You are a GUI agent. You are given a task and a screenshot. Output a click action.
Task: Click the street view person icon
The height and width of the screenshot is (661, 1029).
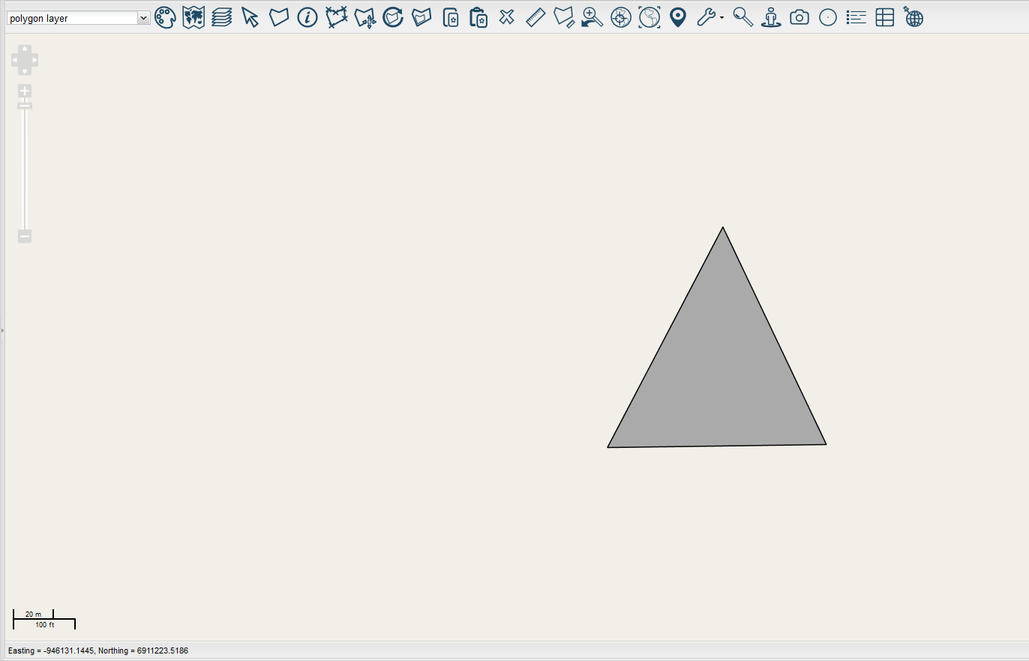[771, 17]
